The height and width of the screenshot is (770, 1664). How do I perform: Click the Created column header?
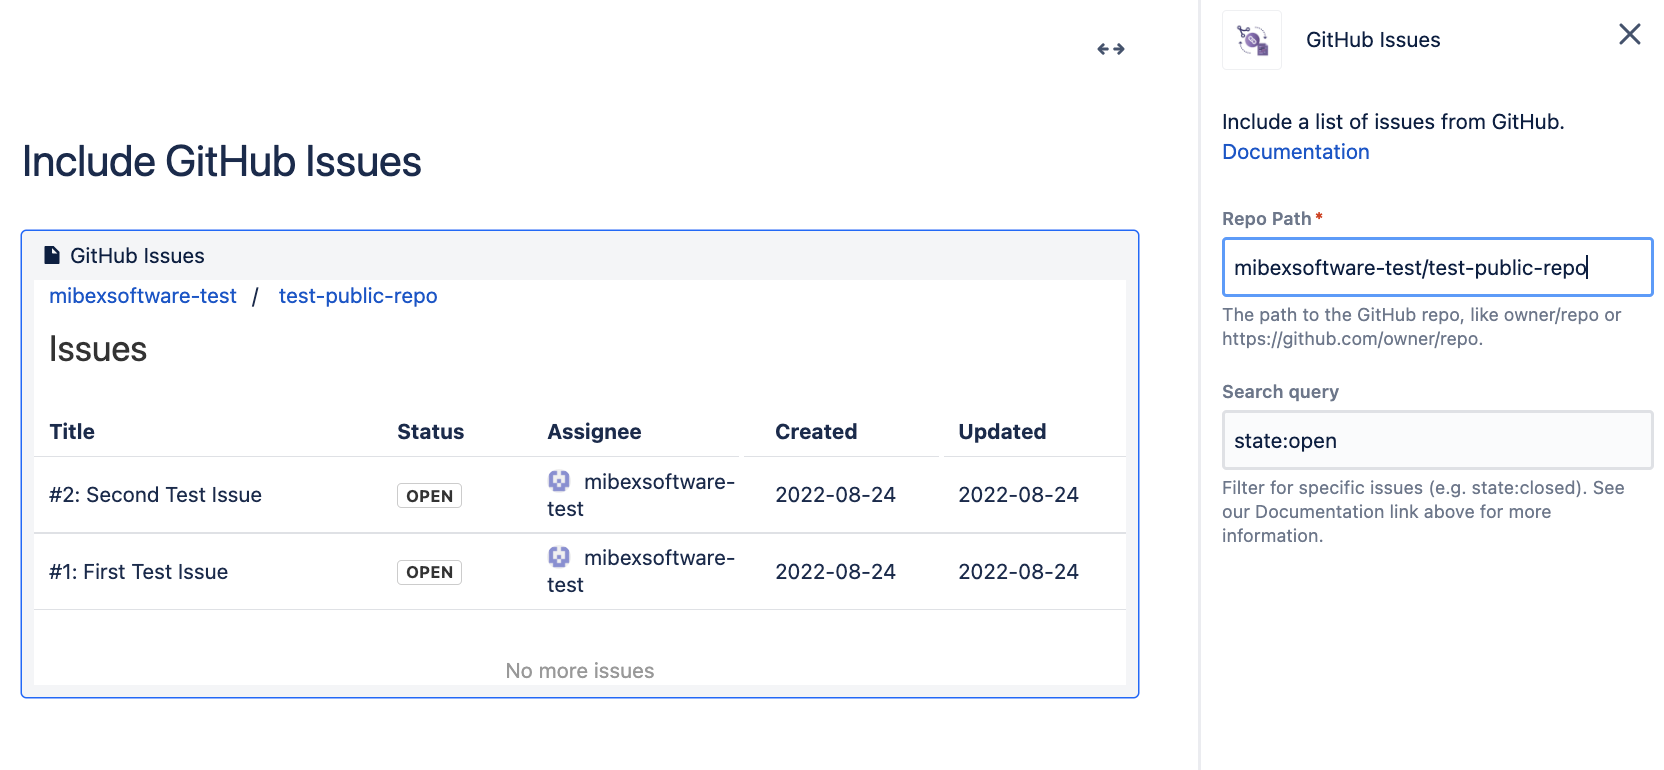[816, 432]
